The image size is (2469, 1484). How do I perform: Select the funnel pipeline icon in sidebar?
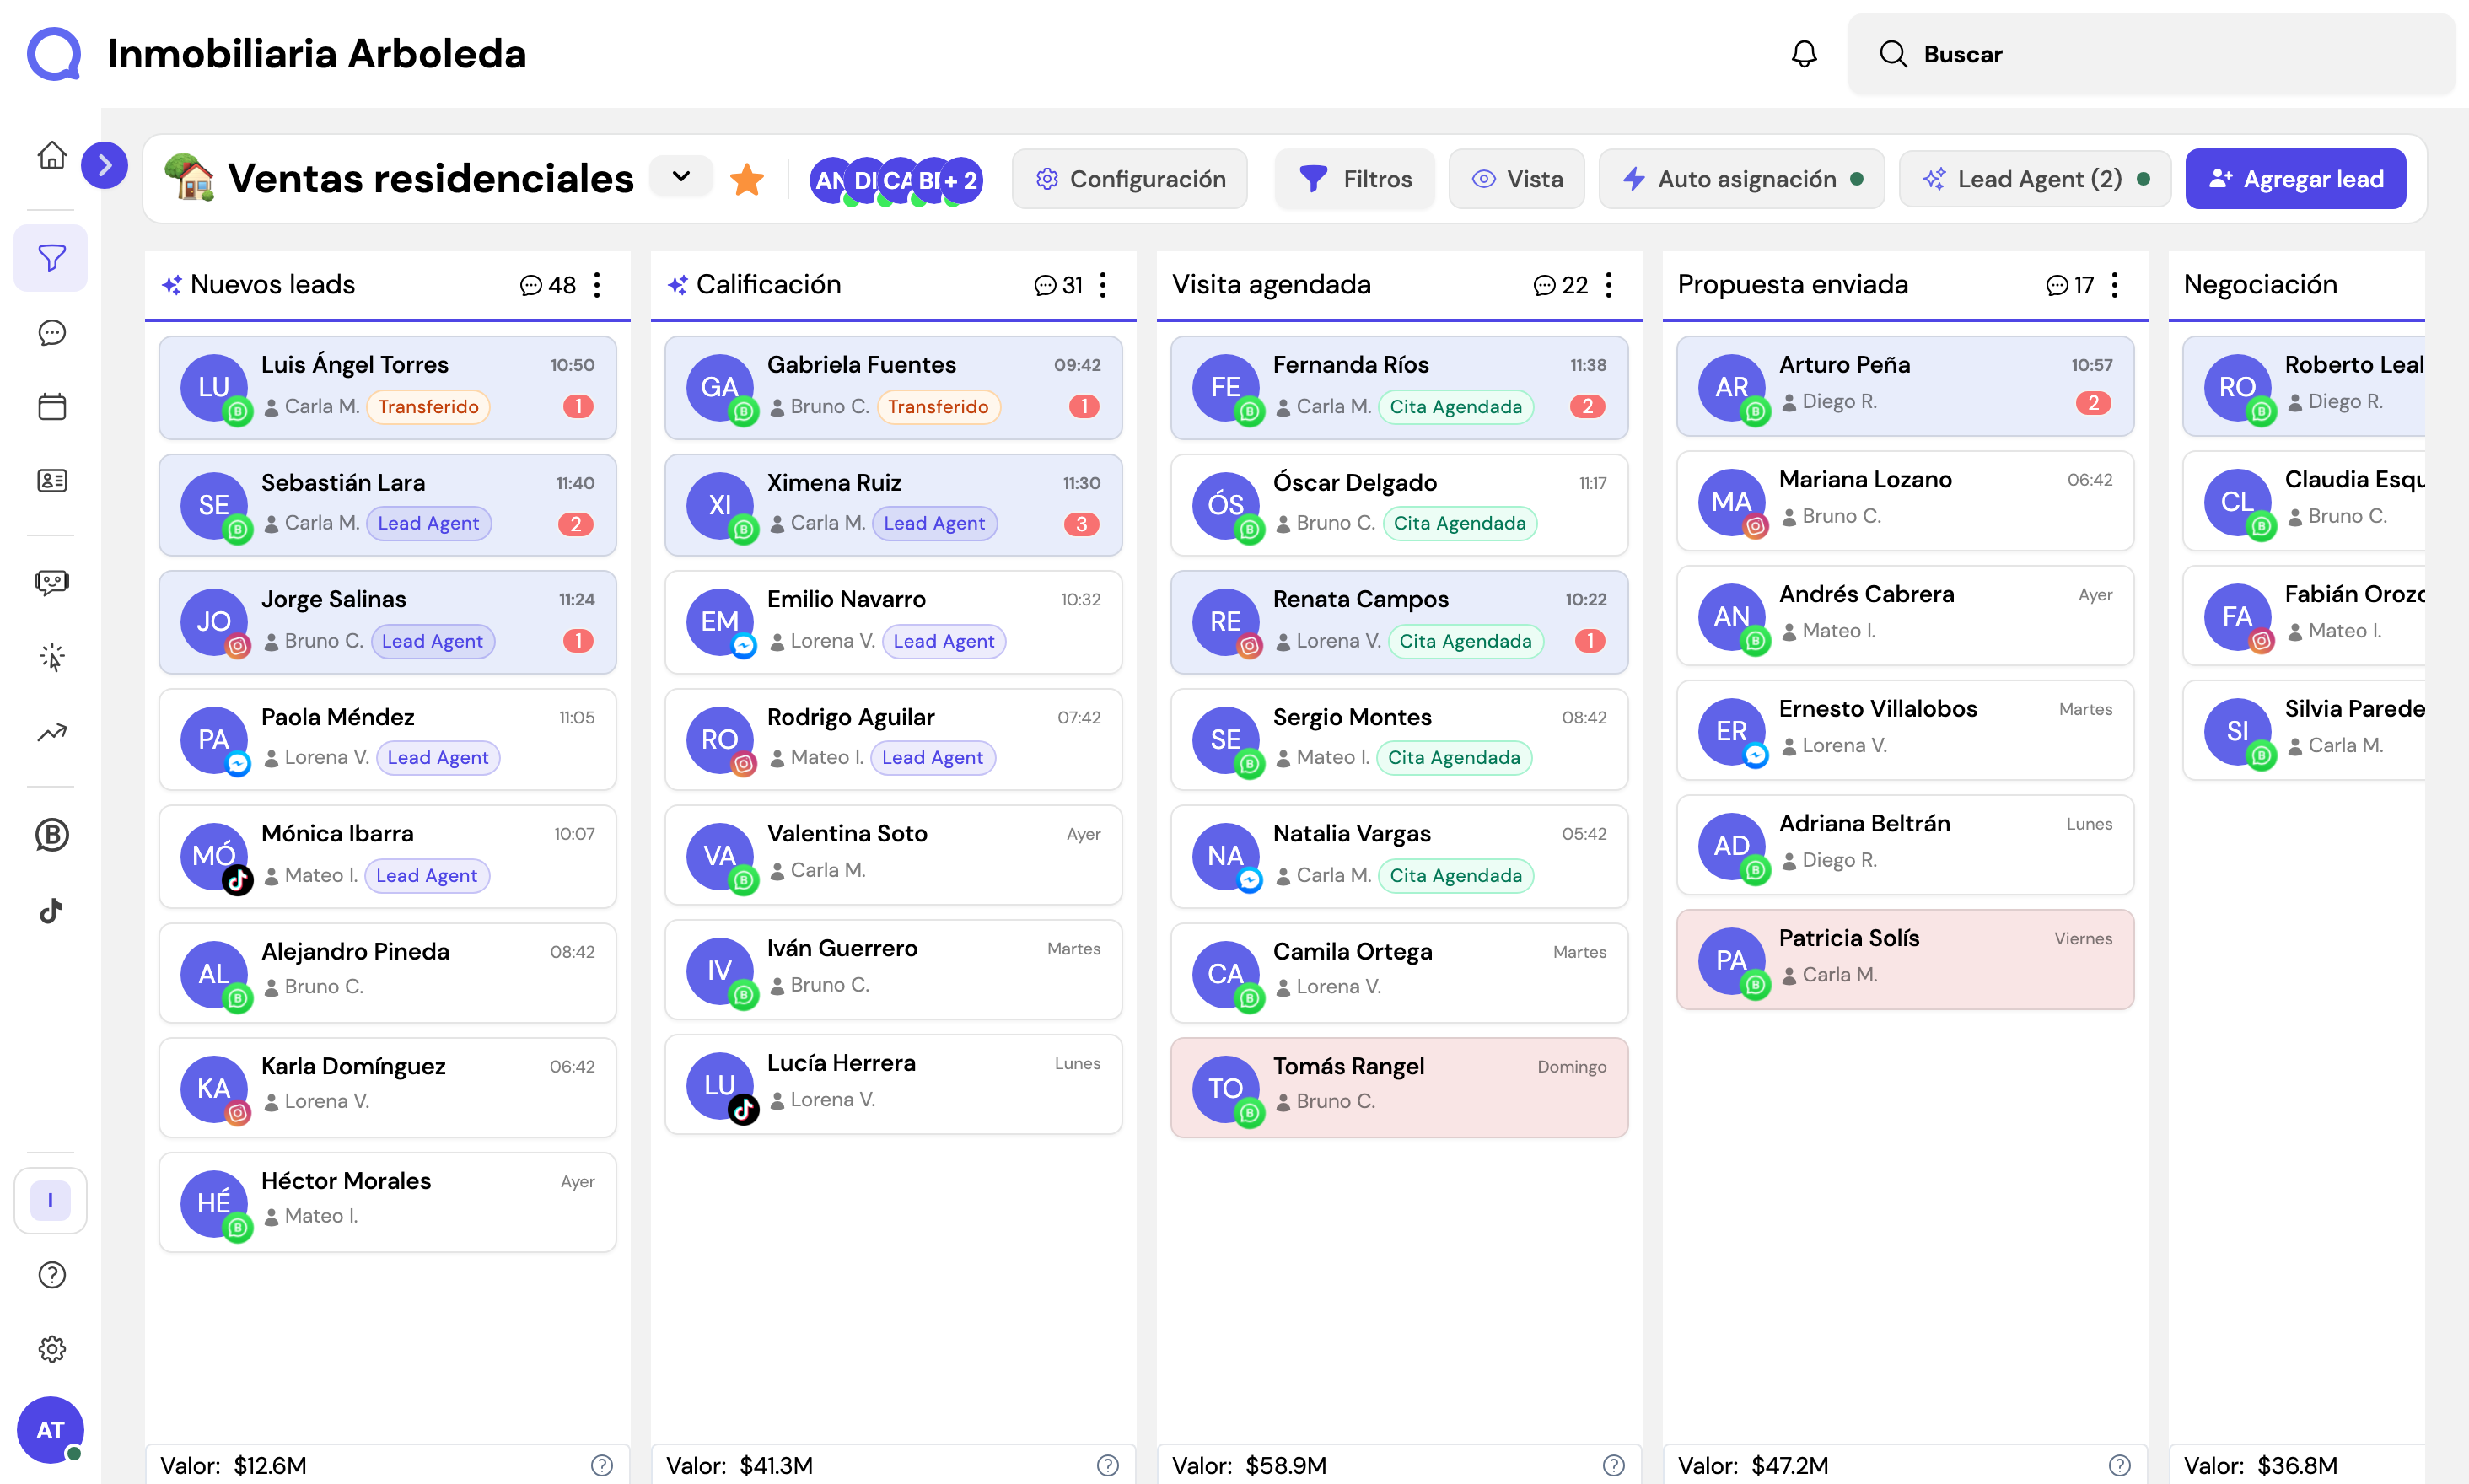52,258
